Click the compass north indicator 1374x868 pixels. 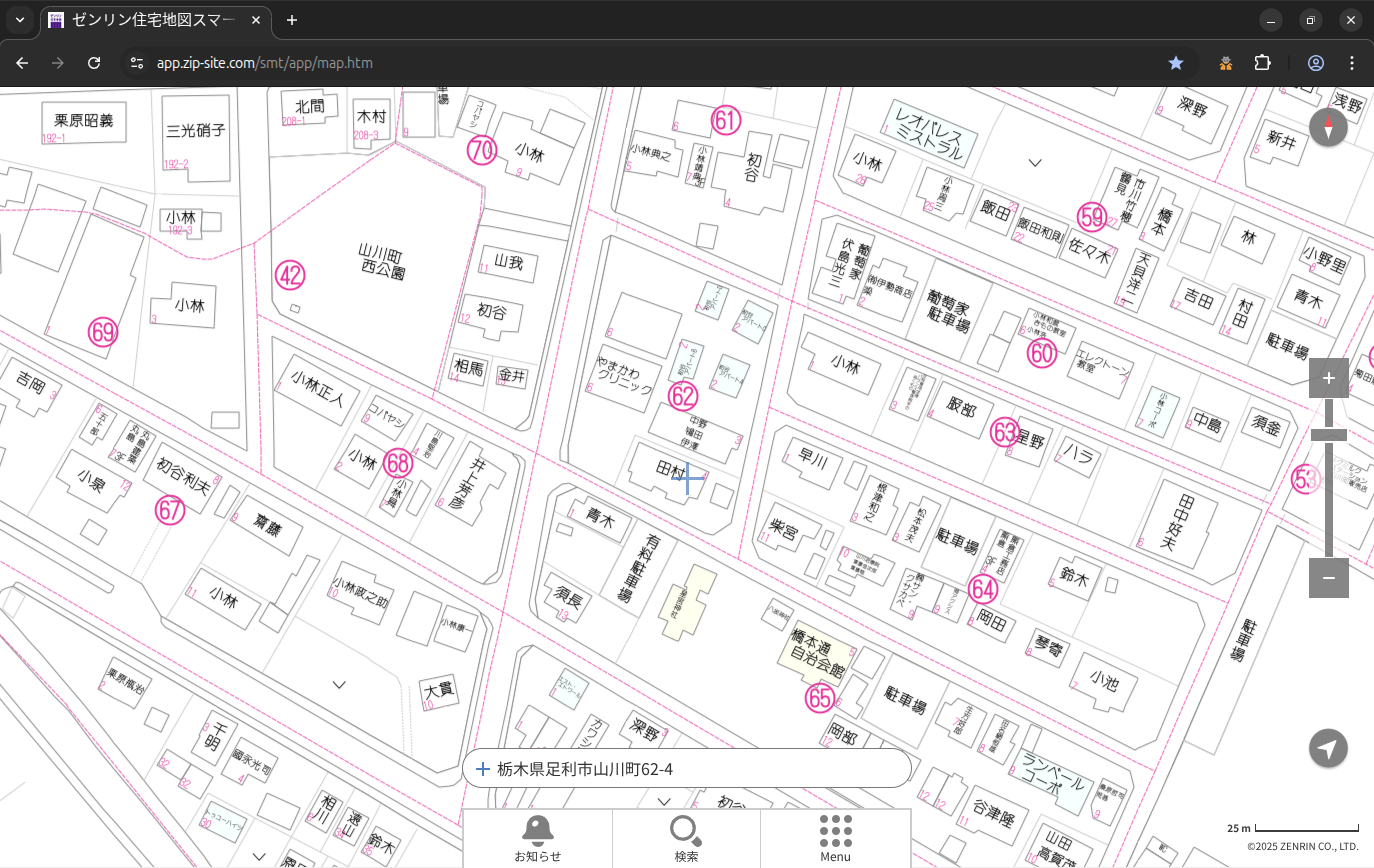tap(1328, 128)
